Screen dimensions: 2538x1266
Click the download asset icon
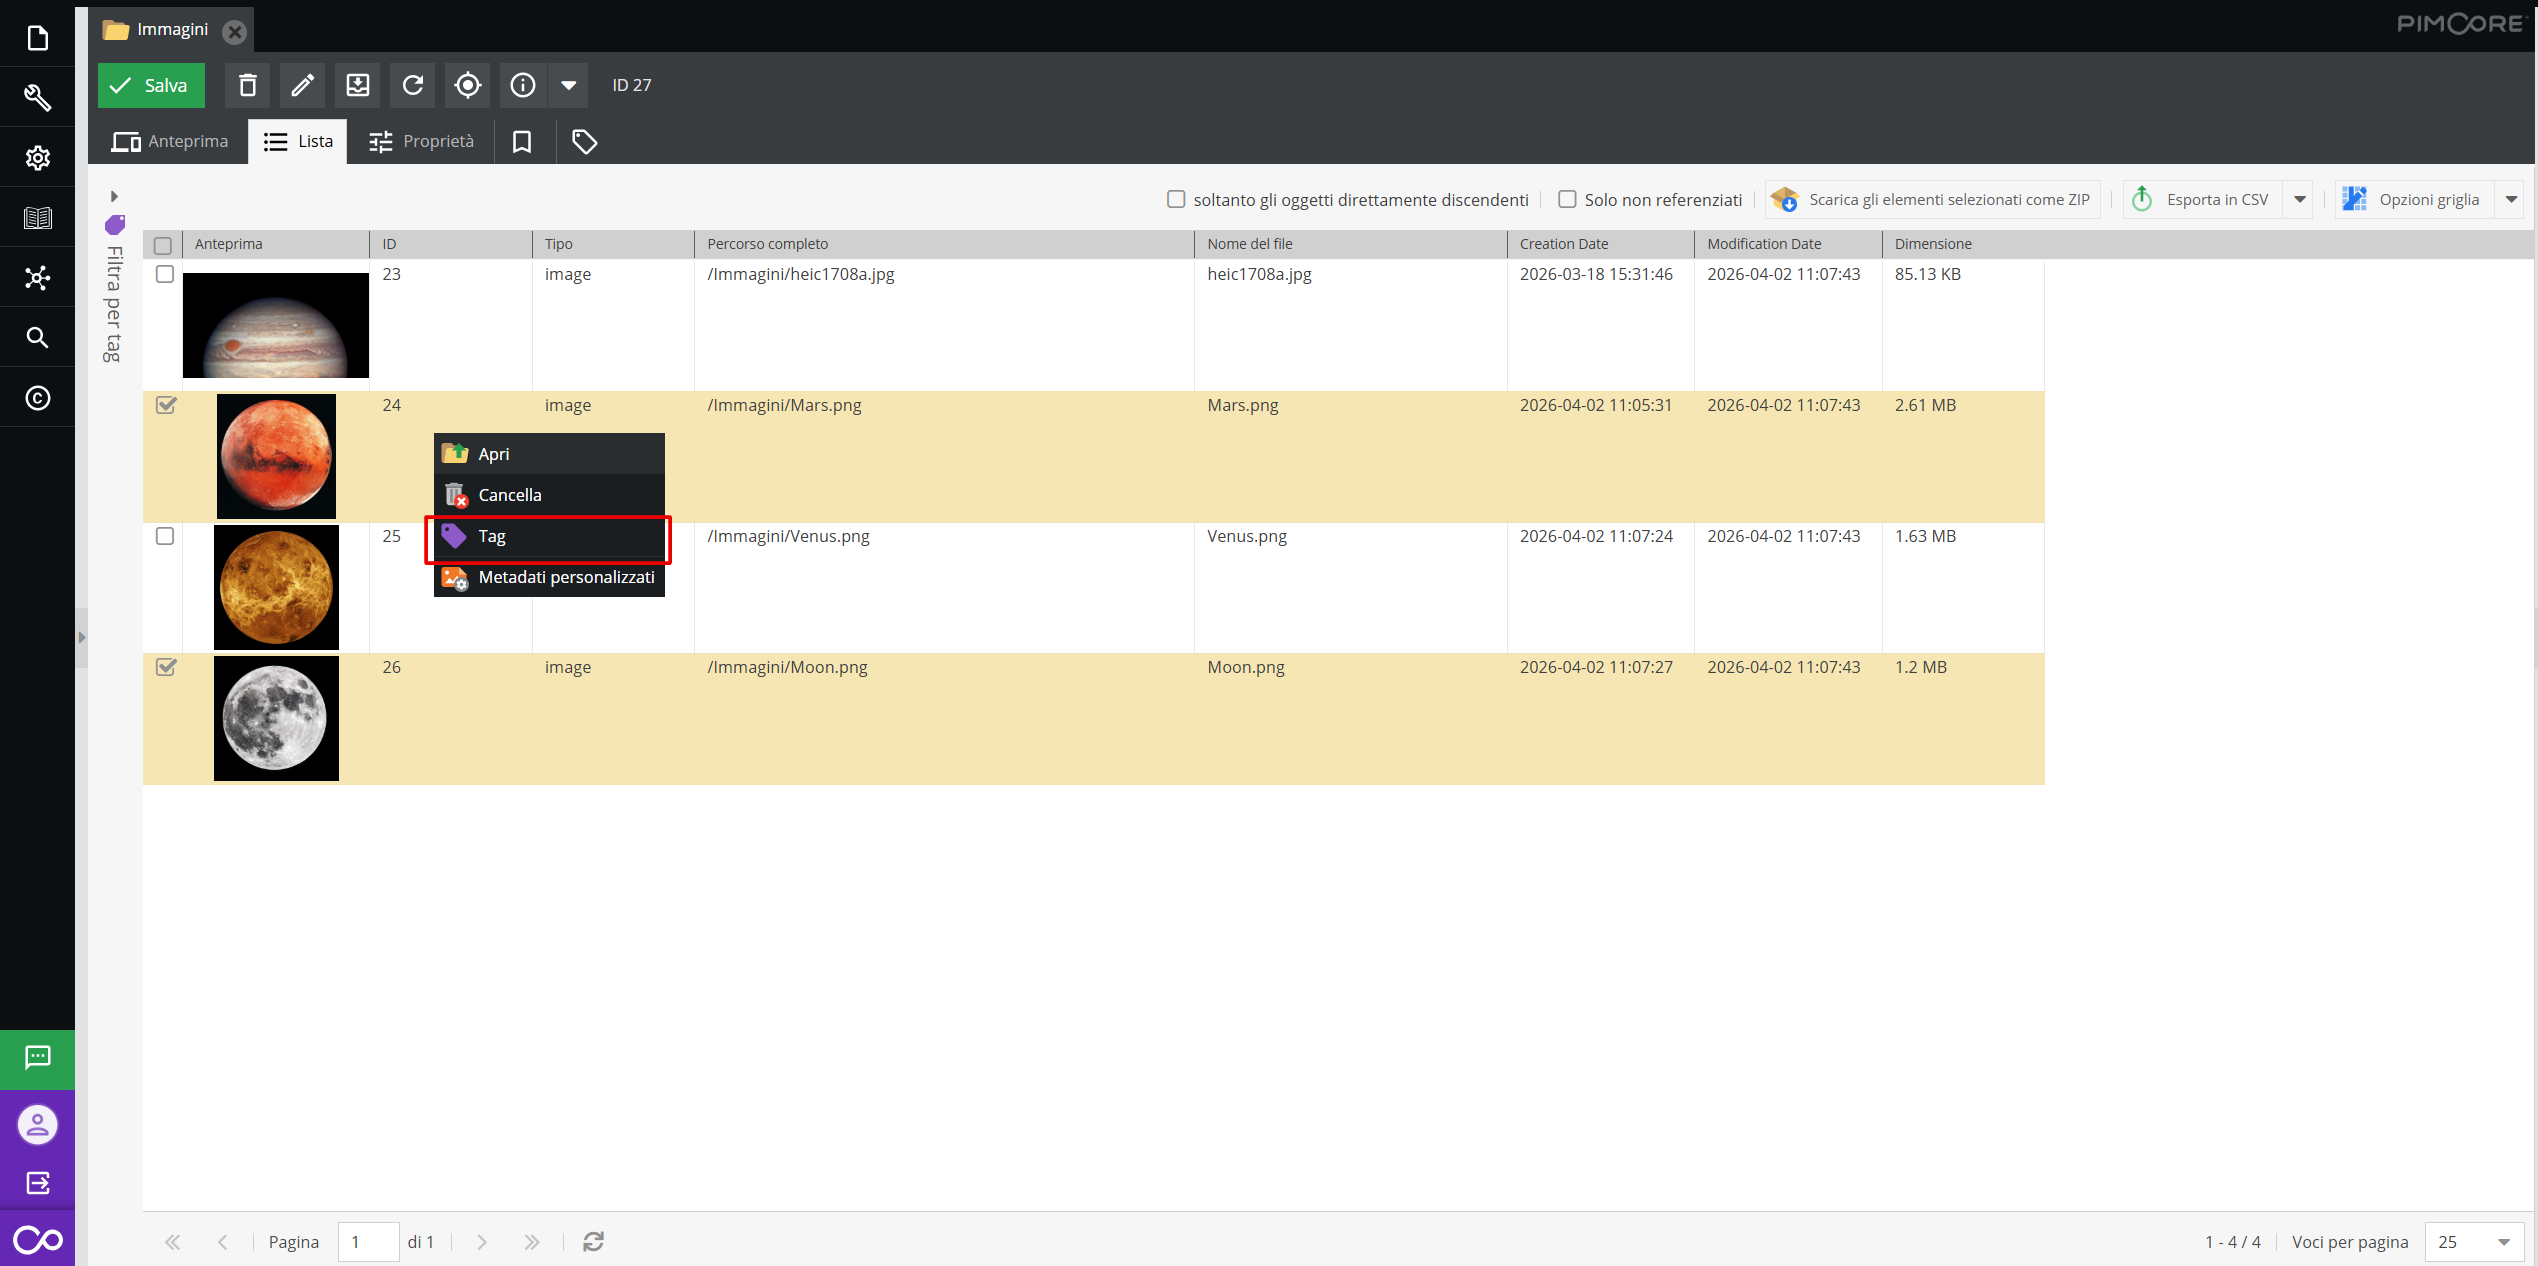tap(357, 85)
